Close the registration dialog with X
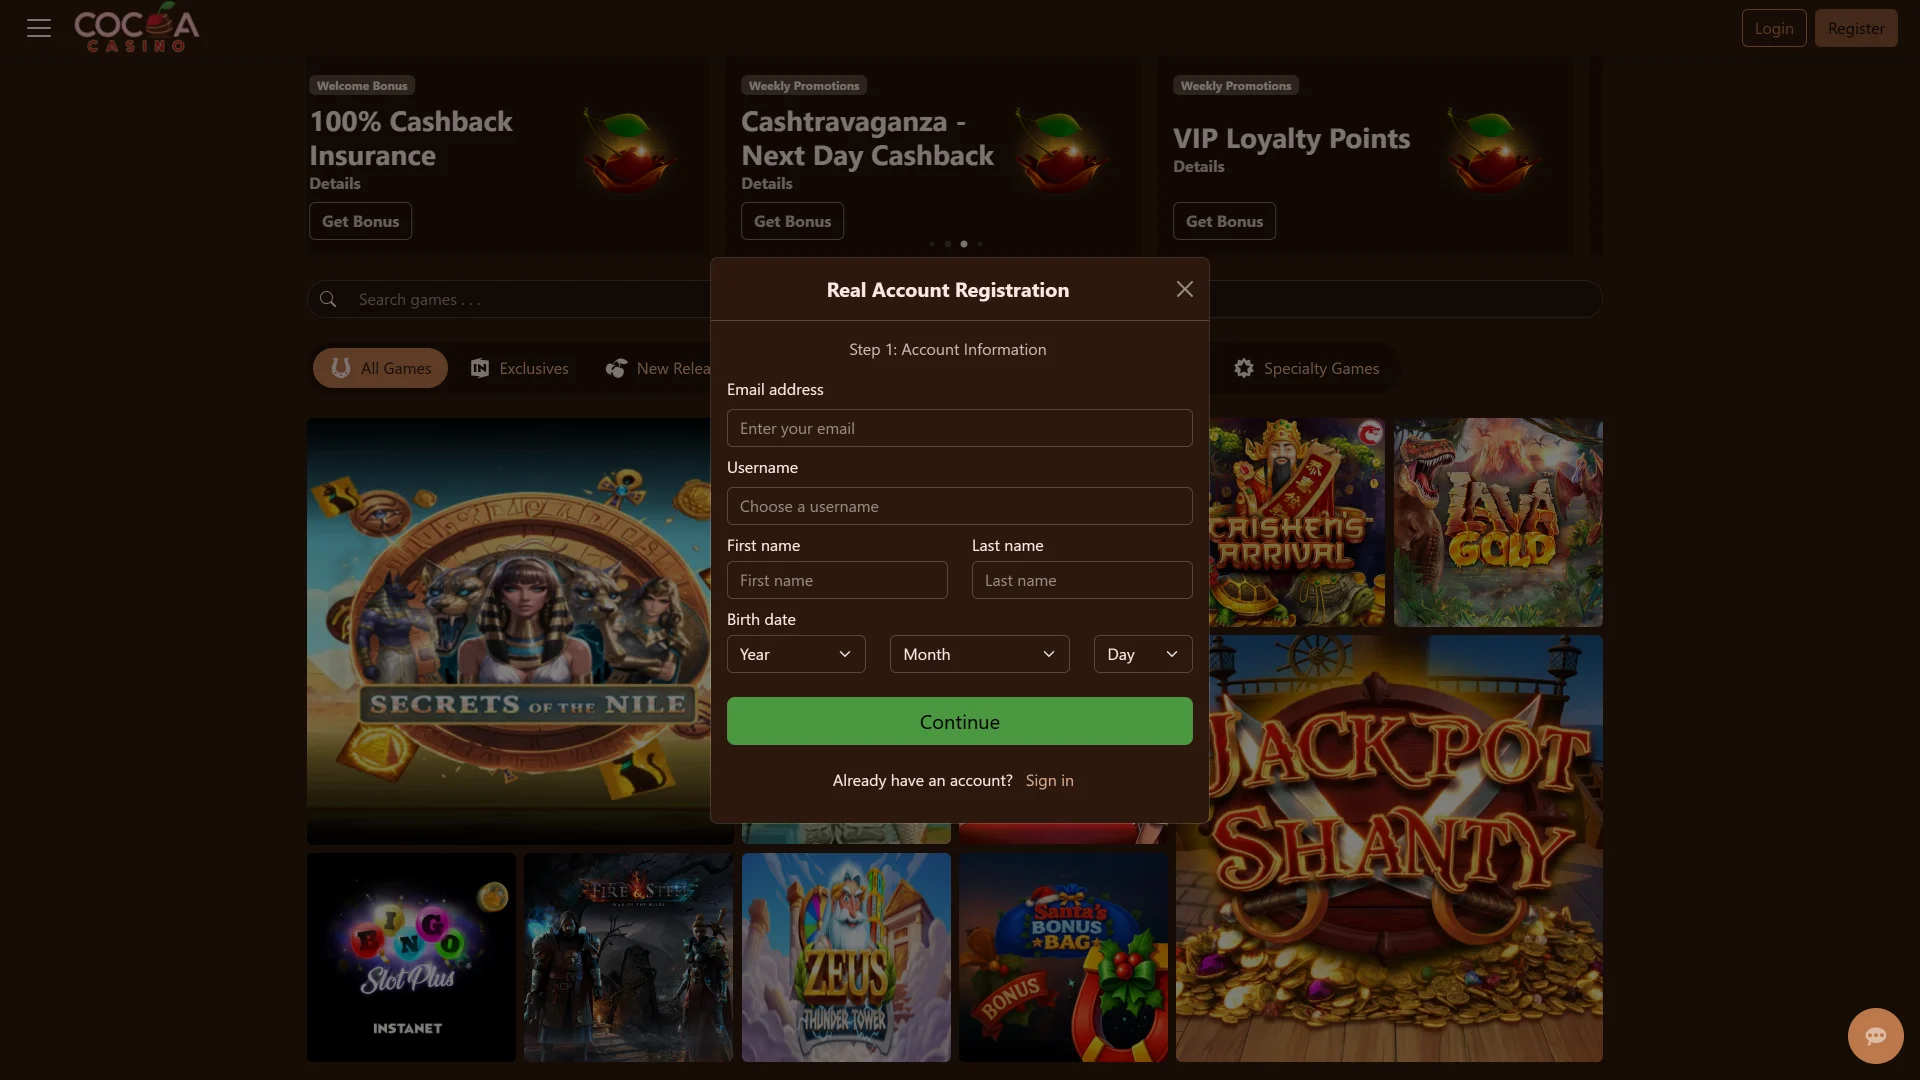This screenshot has width=1920, height=1080. pos(1185,289)
